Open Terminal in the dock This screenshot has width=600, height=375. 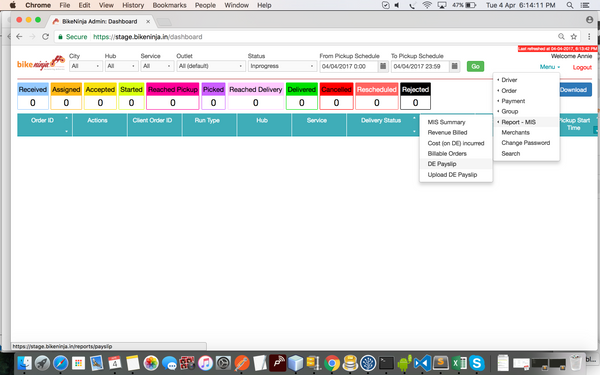(386, 363)
